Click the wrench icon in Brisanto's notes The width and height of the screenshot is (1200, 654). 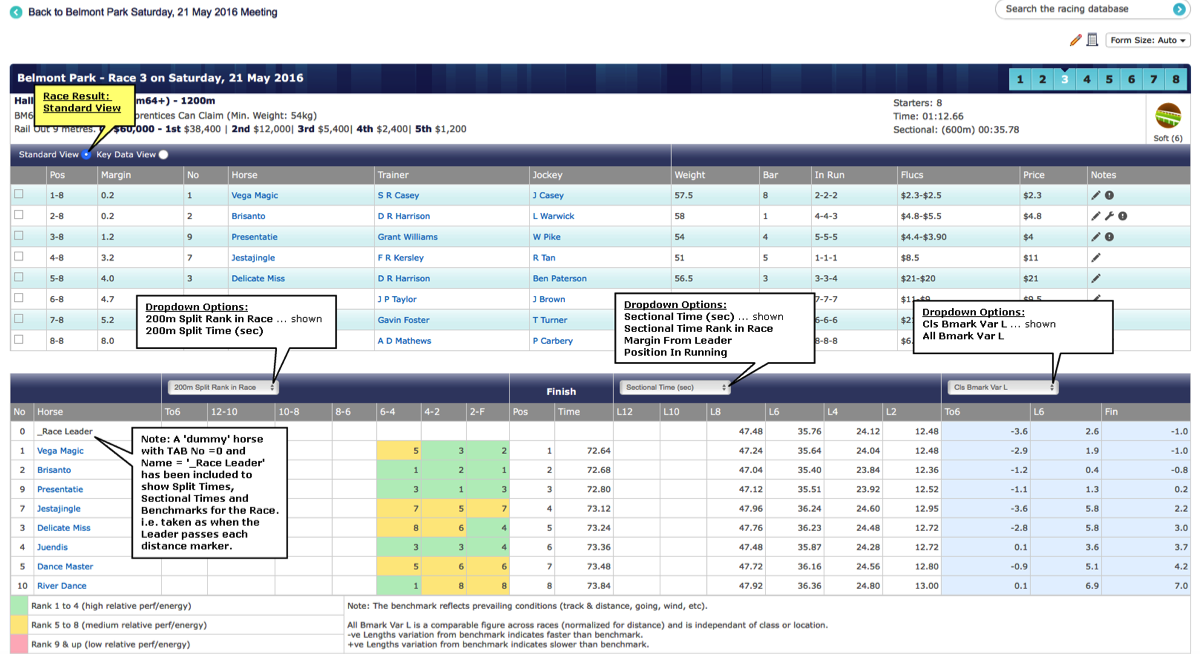[x=1109, y=216]
